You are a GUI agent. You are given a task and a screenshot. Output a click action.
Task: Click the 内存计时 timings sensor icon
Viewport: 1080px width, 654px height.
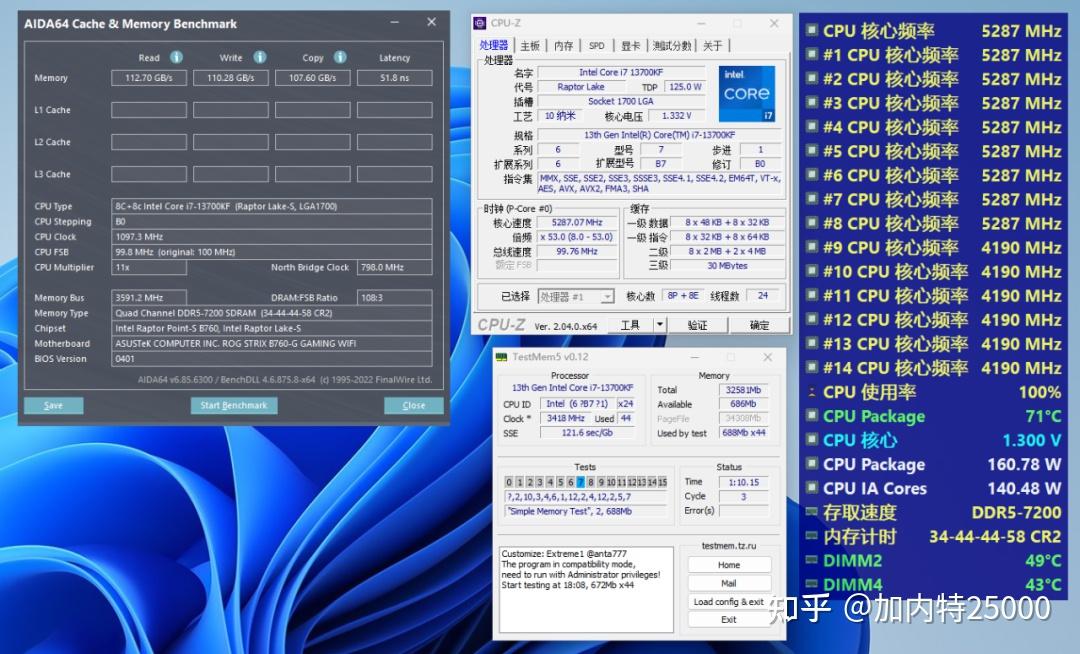coord(810,536)
